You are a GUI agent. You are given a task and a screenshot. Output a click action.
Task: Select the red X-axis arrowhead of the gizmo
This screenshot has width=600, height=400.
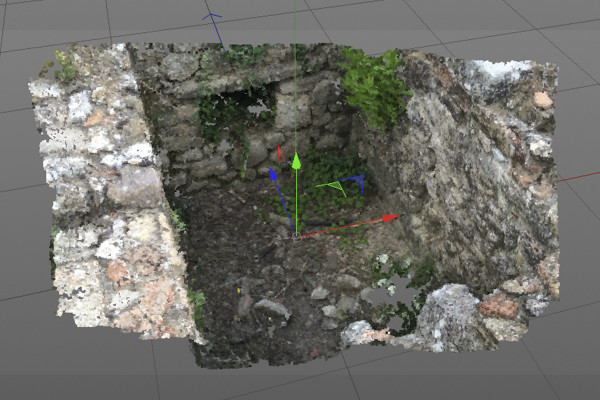click(x=391, y=218)
